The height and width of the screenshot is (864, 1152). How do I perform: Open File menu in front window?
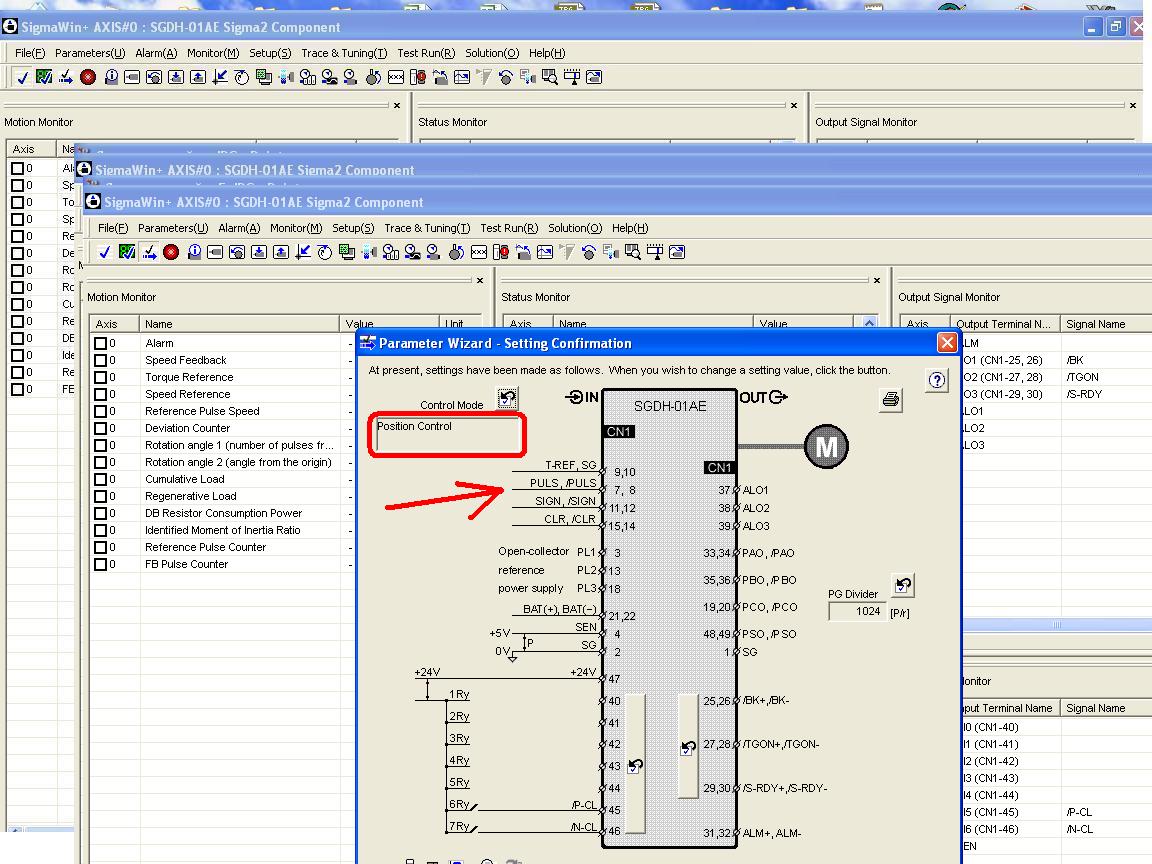112,228
